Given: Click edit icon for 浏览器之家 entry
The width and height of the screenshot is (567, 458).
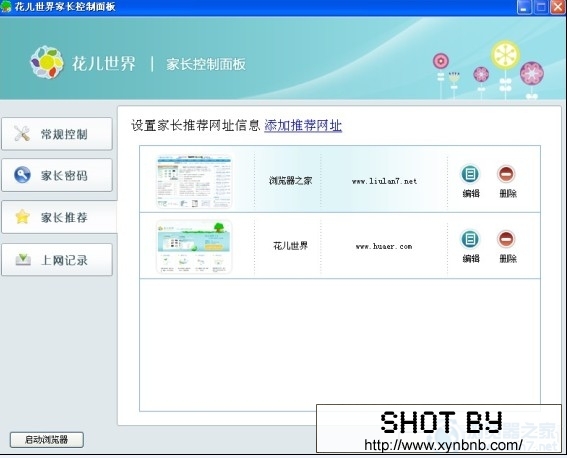Looking at the screenshot, I should 470,174.
